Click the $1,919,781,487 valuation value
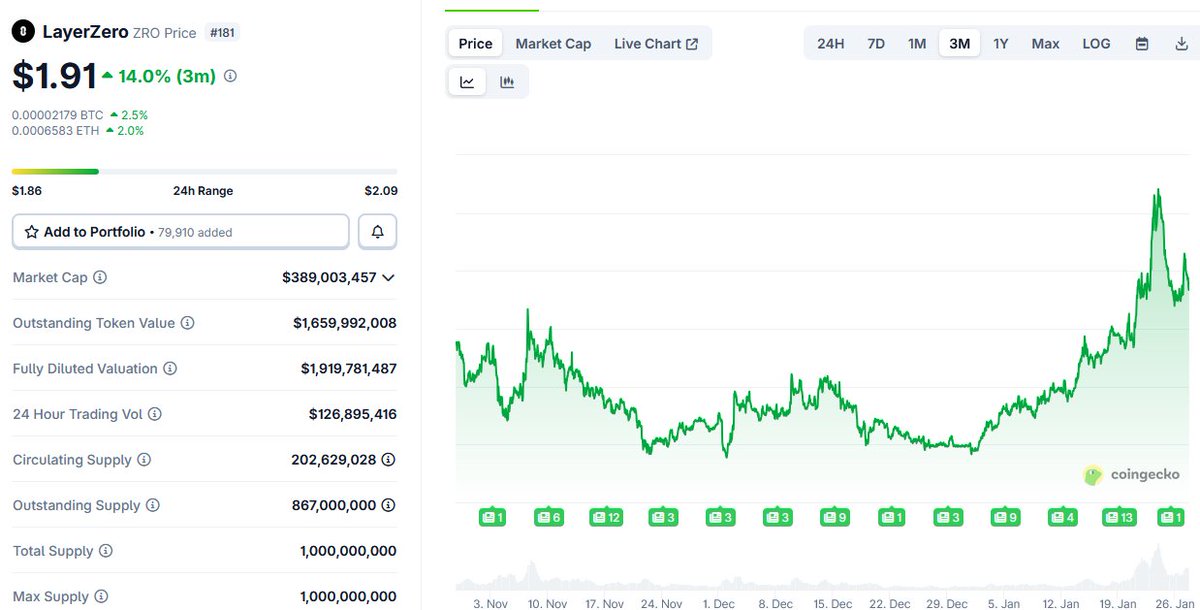 coord(349,368)
